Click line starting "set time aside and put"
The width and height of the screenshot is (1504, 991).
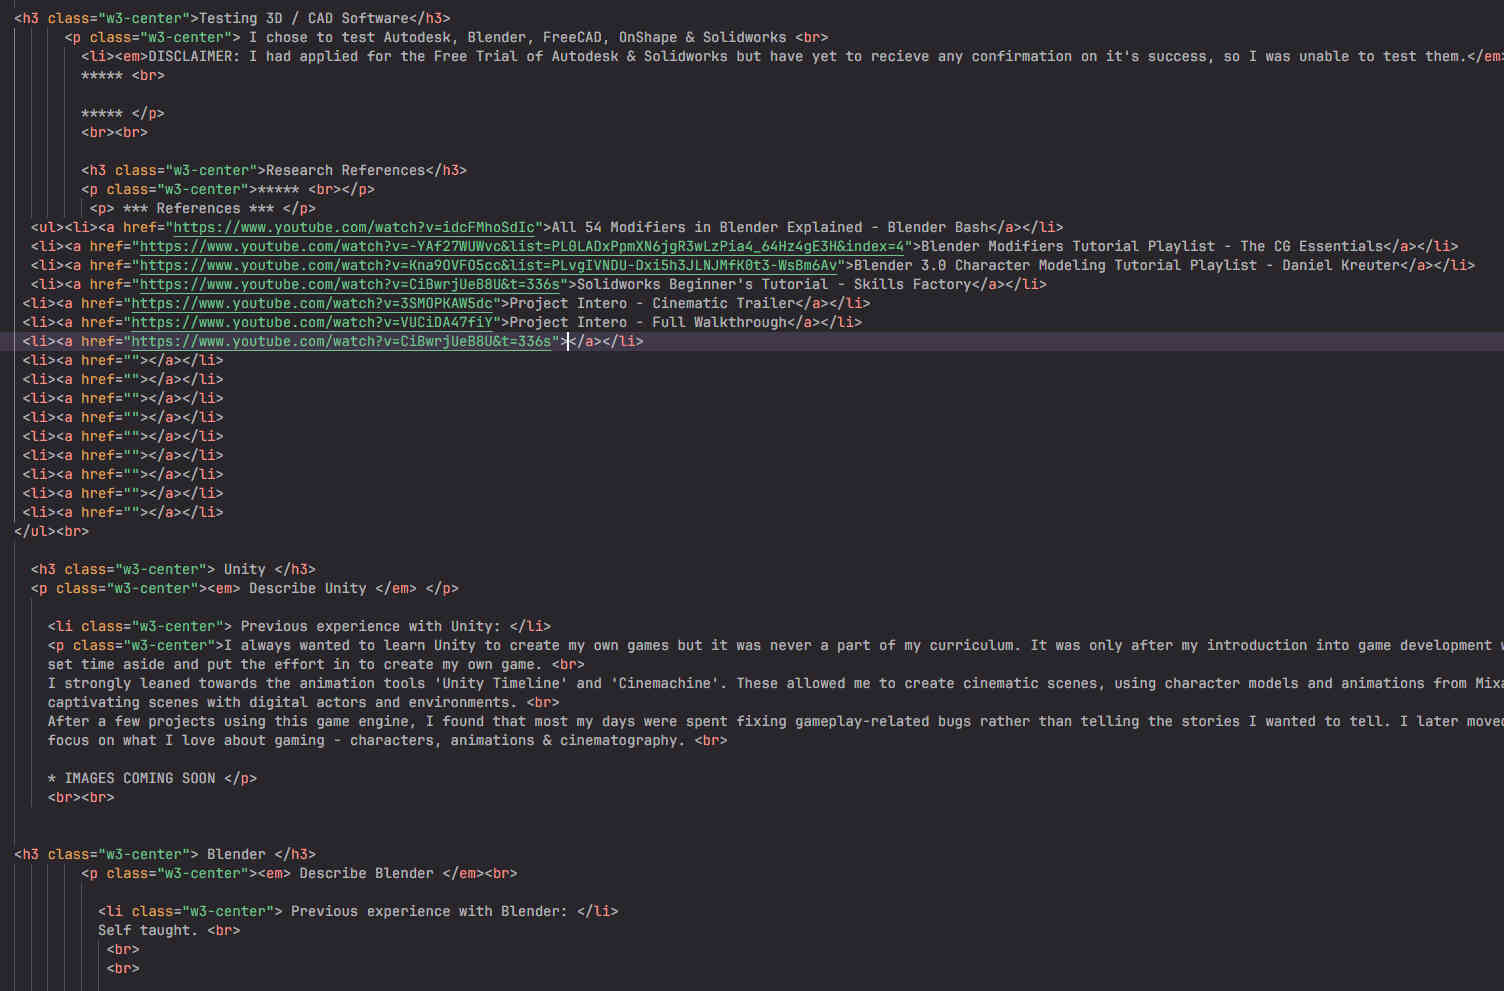tap(316, 664)
